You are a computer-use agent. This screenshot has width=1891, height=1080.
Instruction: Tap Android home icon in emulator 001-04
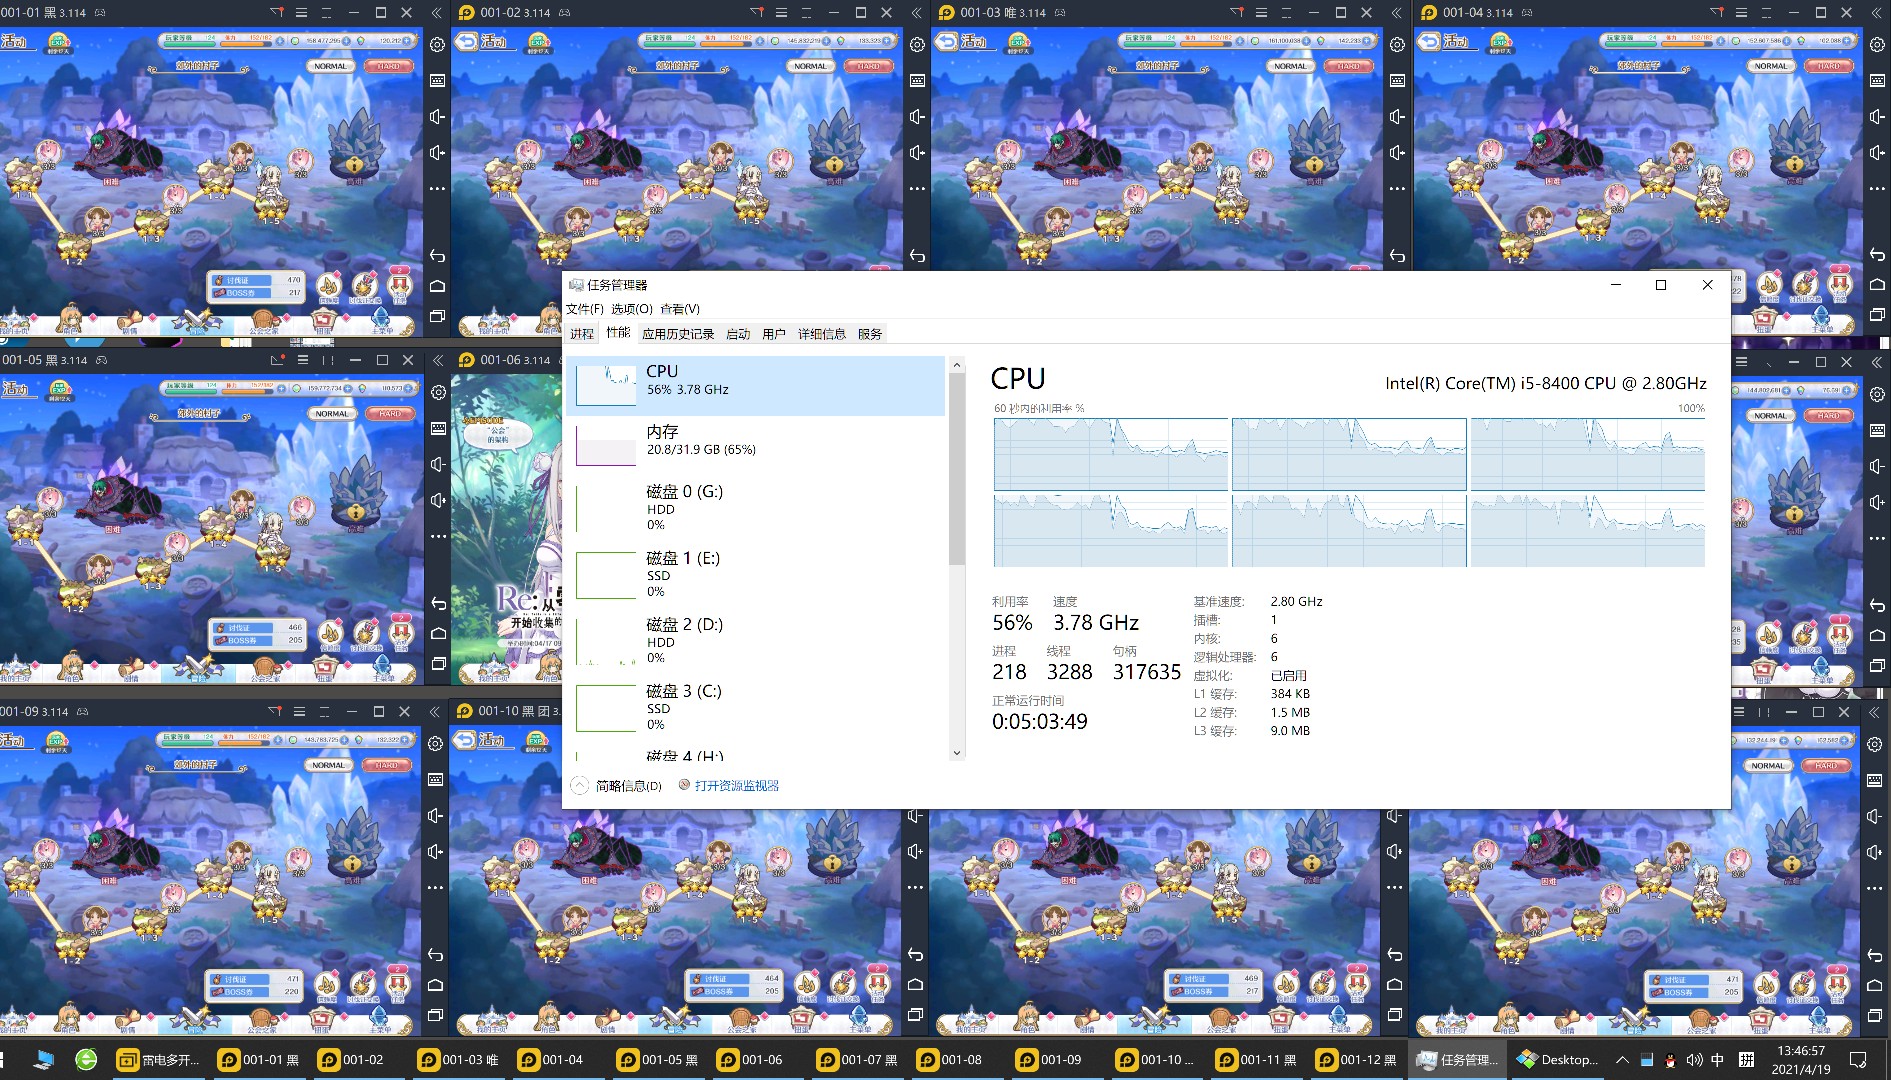[x=1877, y=285]
